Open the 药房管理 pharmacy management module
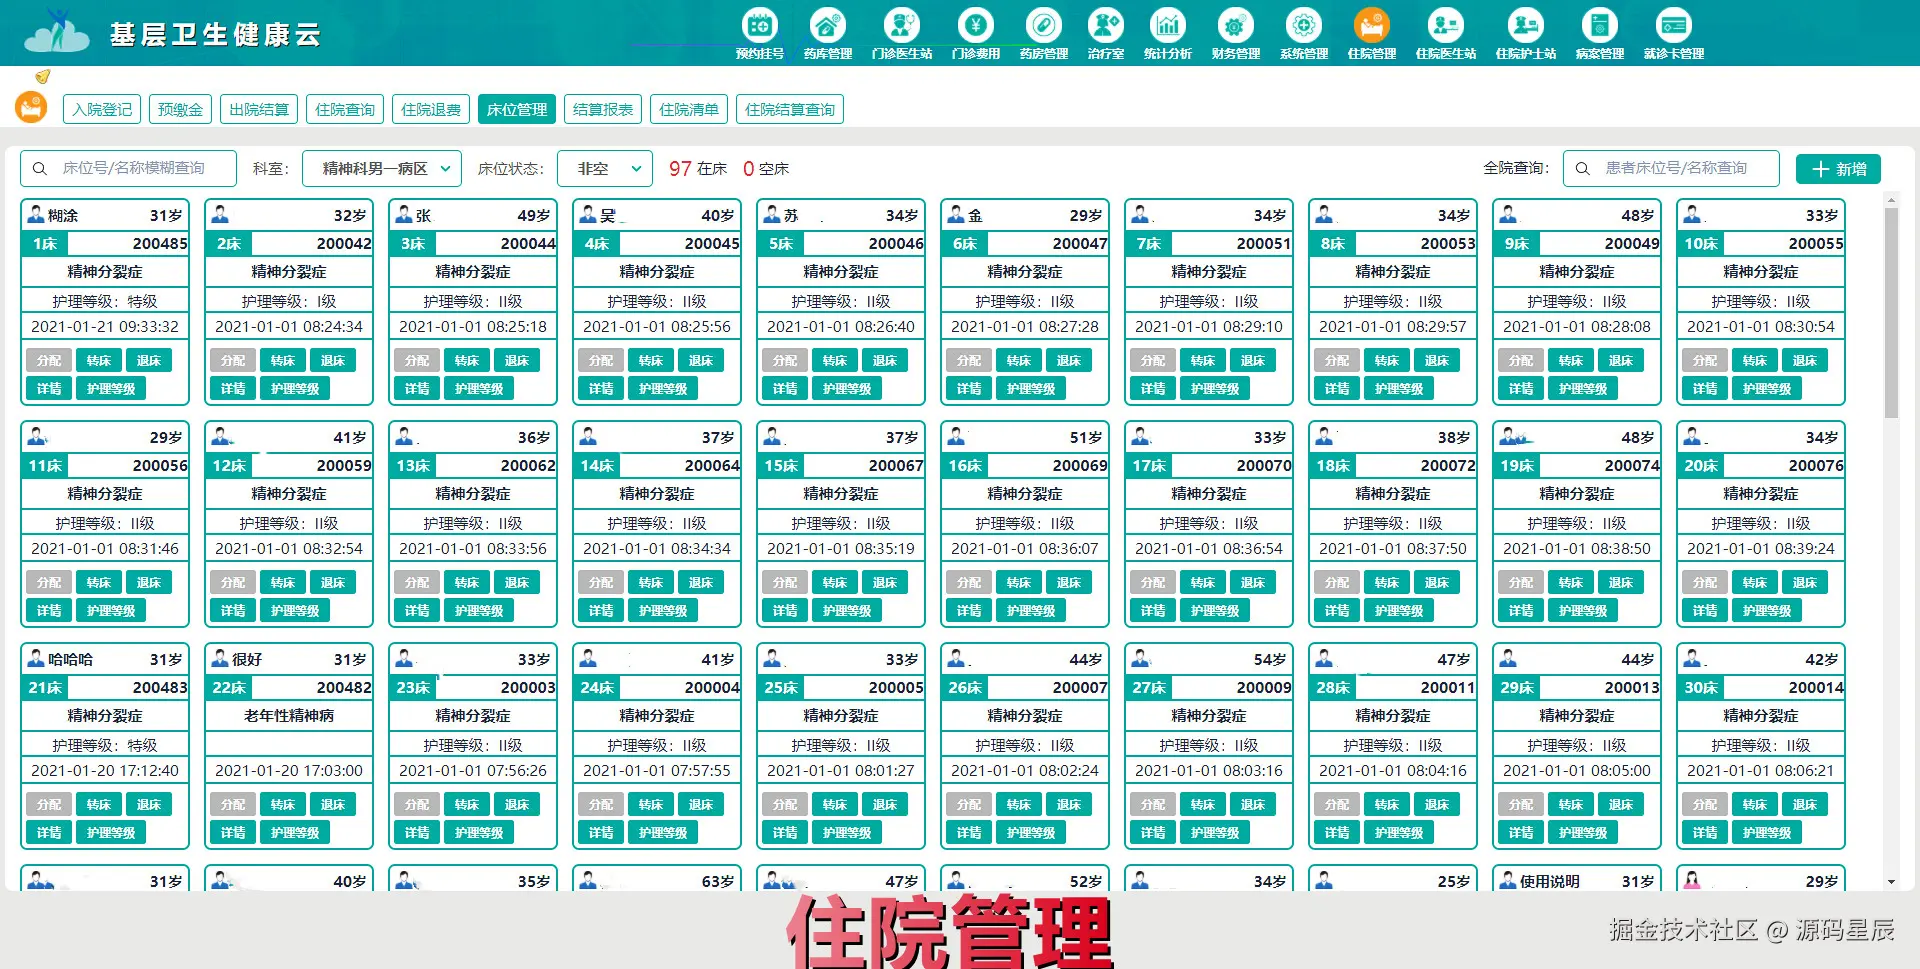Image resolution: width=1920 pixels, height=969 pixels. 1044,33
